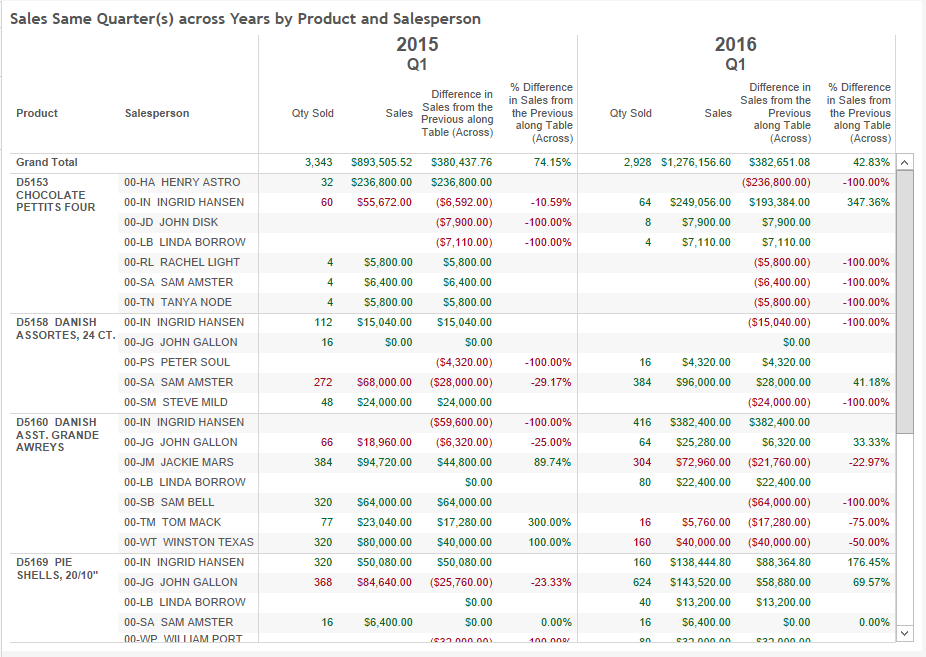Click the scrollbar down arrow
The height and width of the screenshot is (657, 926).
point(905,633)
